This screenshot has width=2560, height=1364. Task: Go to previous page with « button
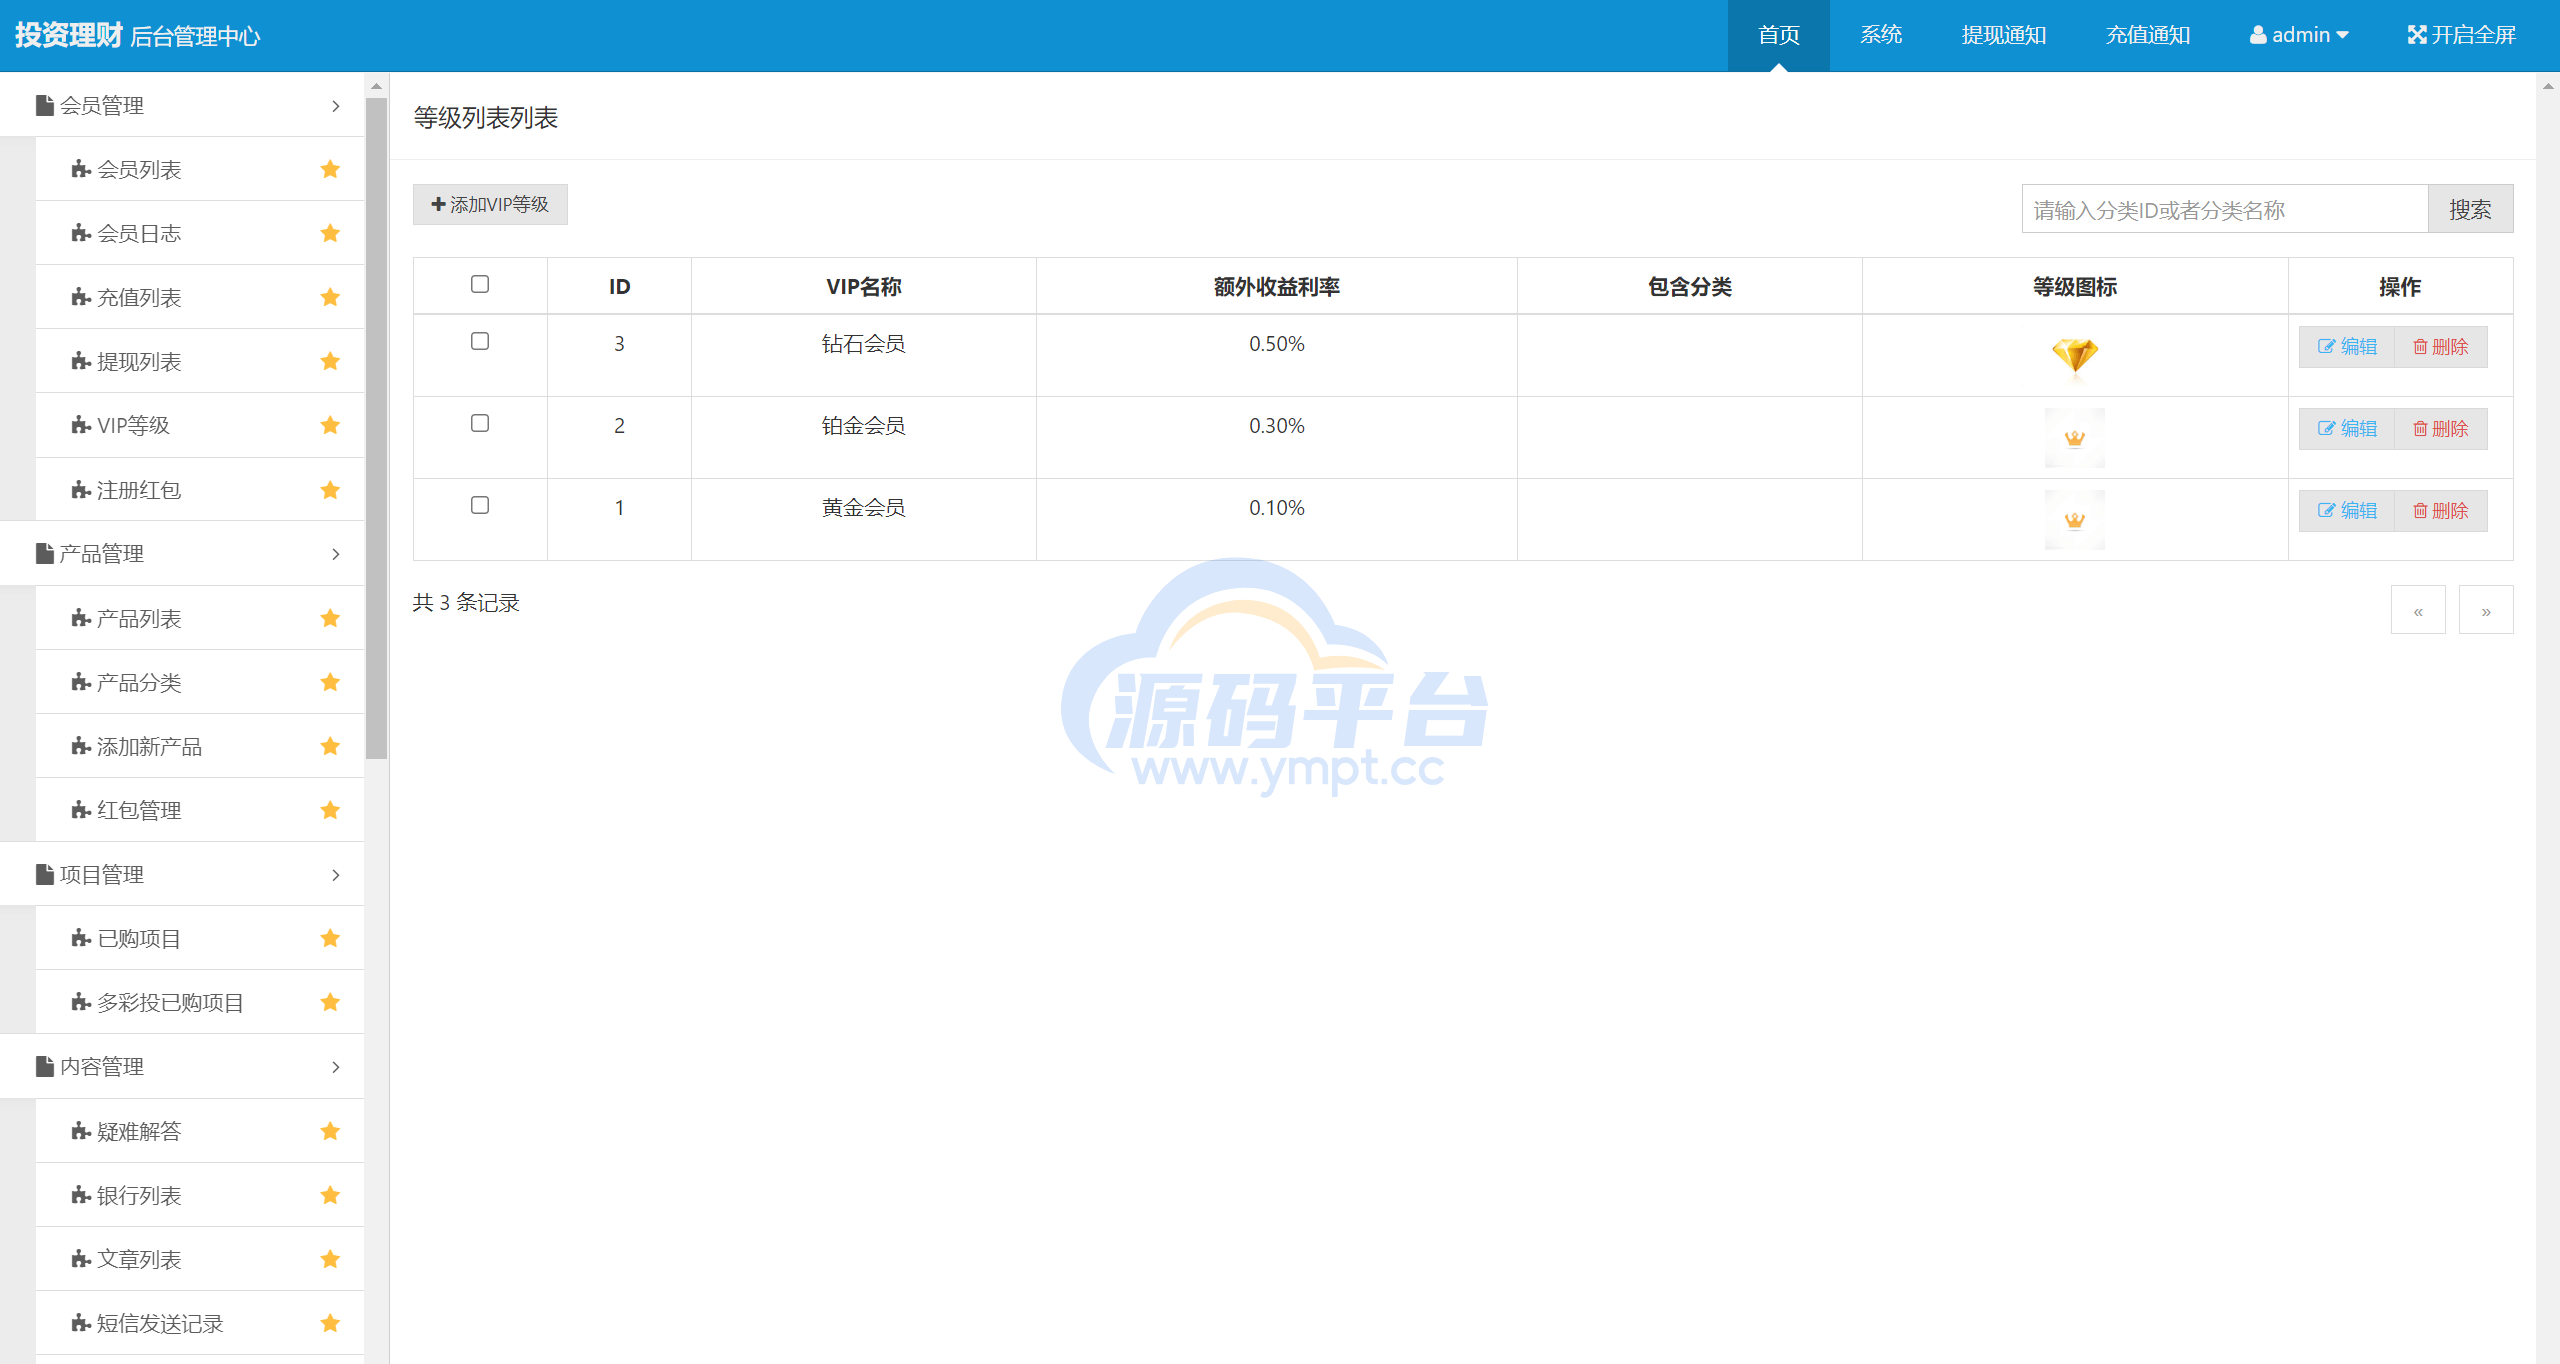coord(2418,610)
